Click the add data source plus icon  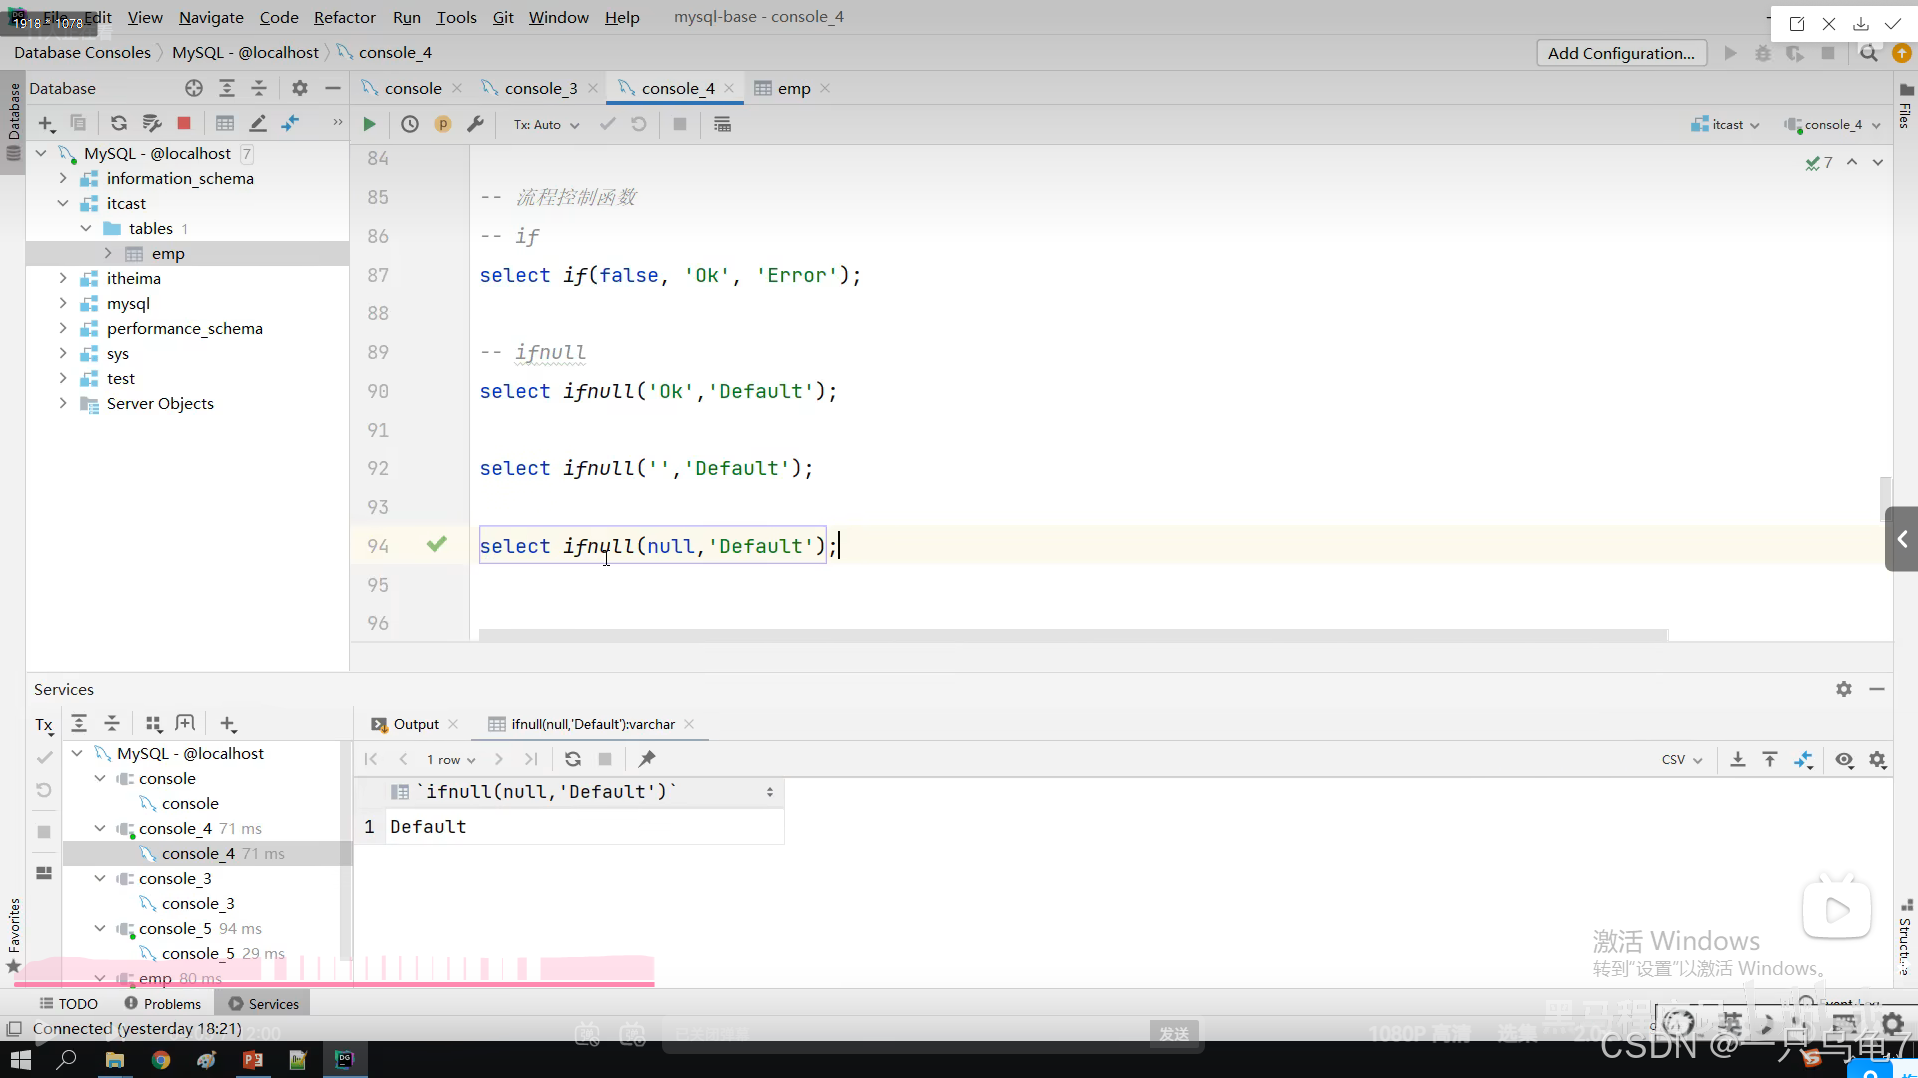[x=46, y=123]
